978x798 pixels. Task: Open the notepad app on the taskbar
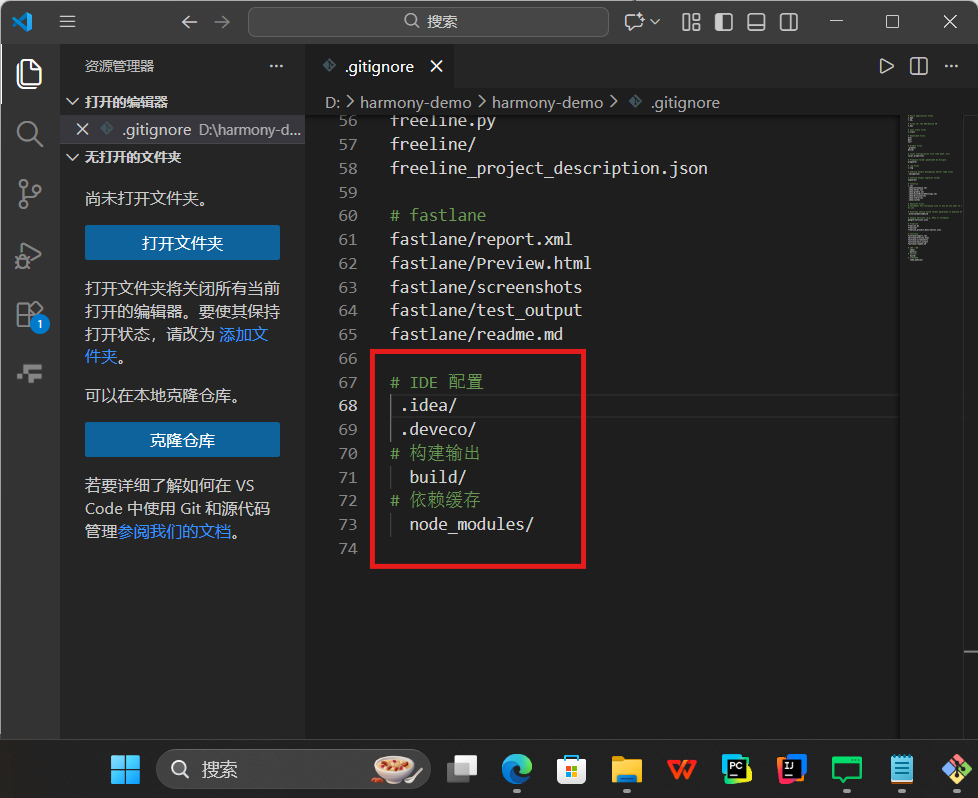[901, 769]
